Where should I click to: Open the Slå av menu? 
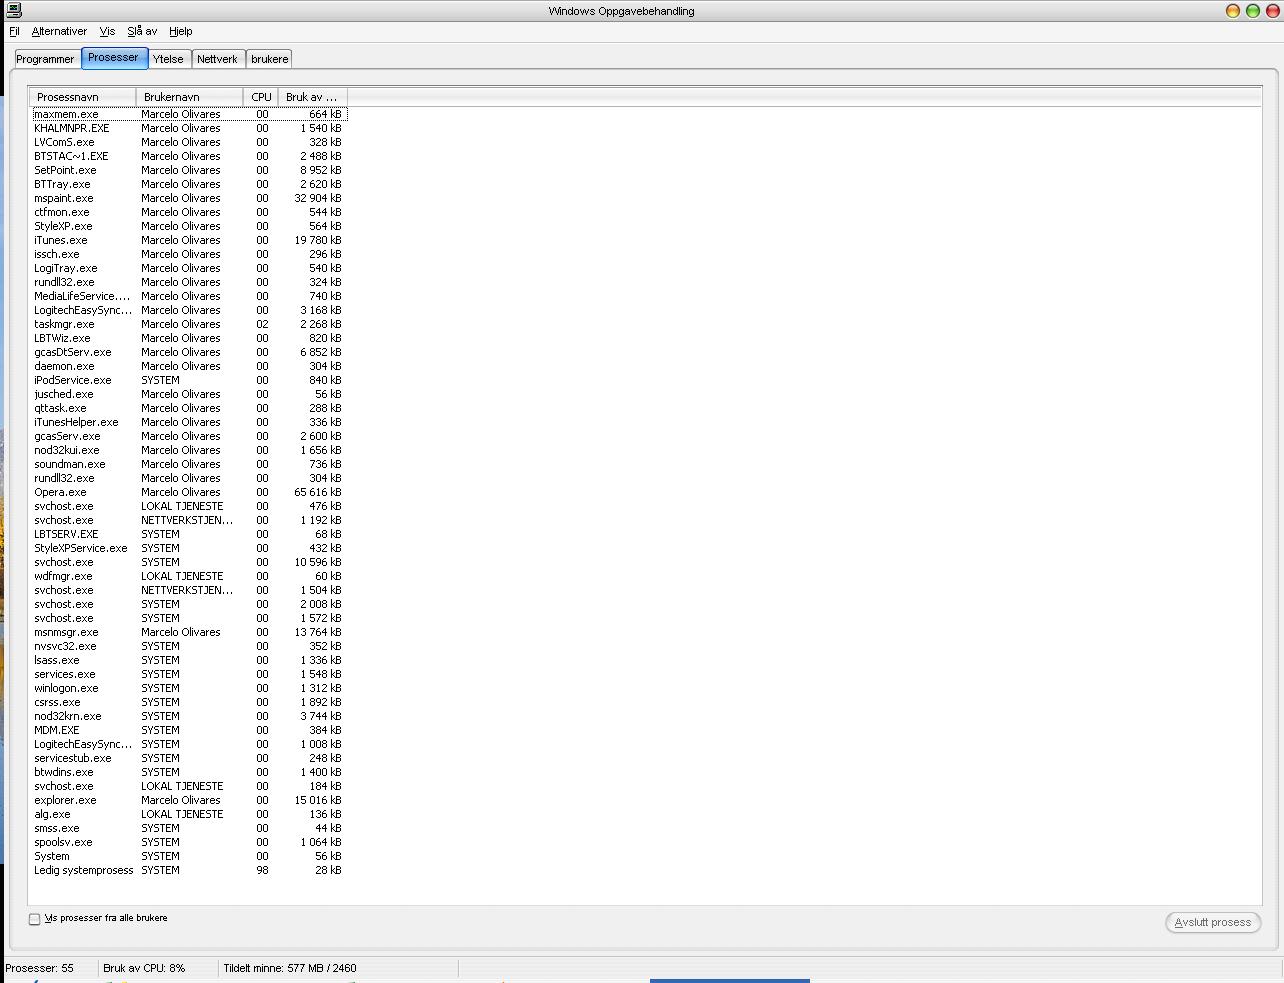[142, 31]
